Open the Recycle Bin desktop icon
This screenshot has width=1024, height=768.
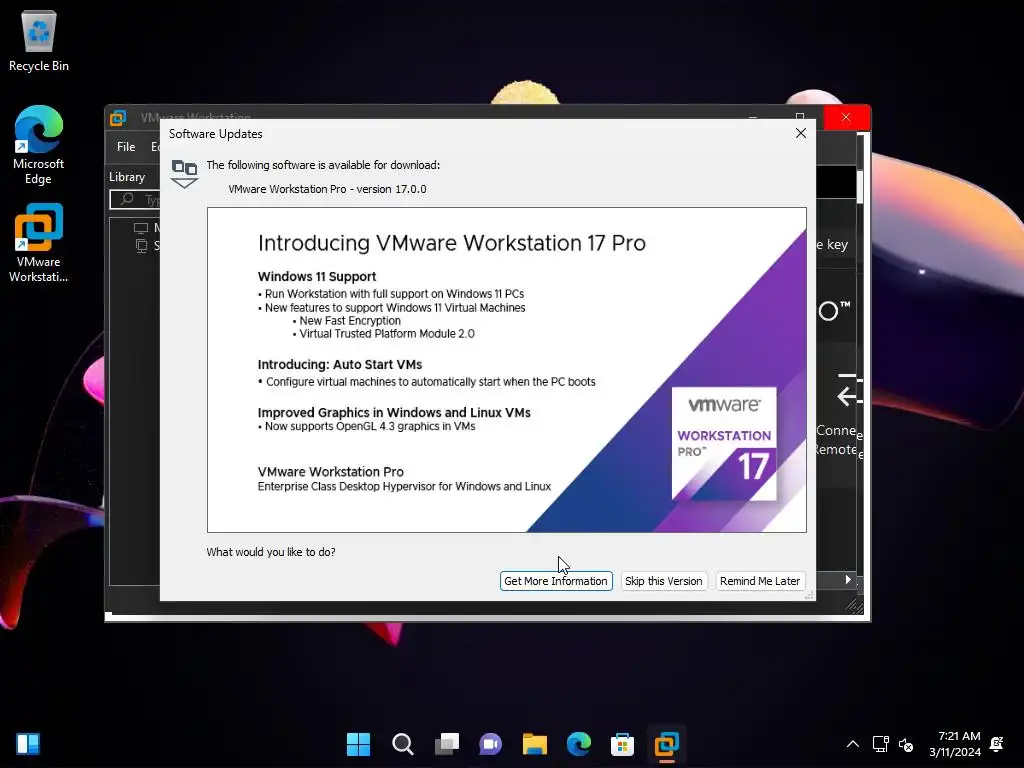coord(39,40)
